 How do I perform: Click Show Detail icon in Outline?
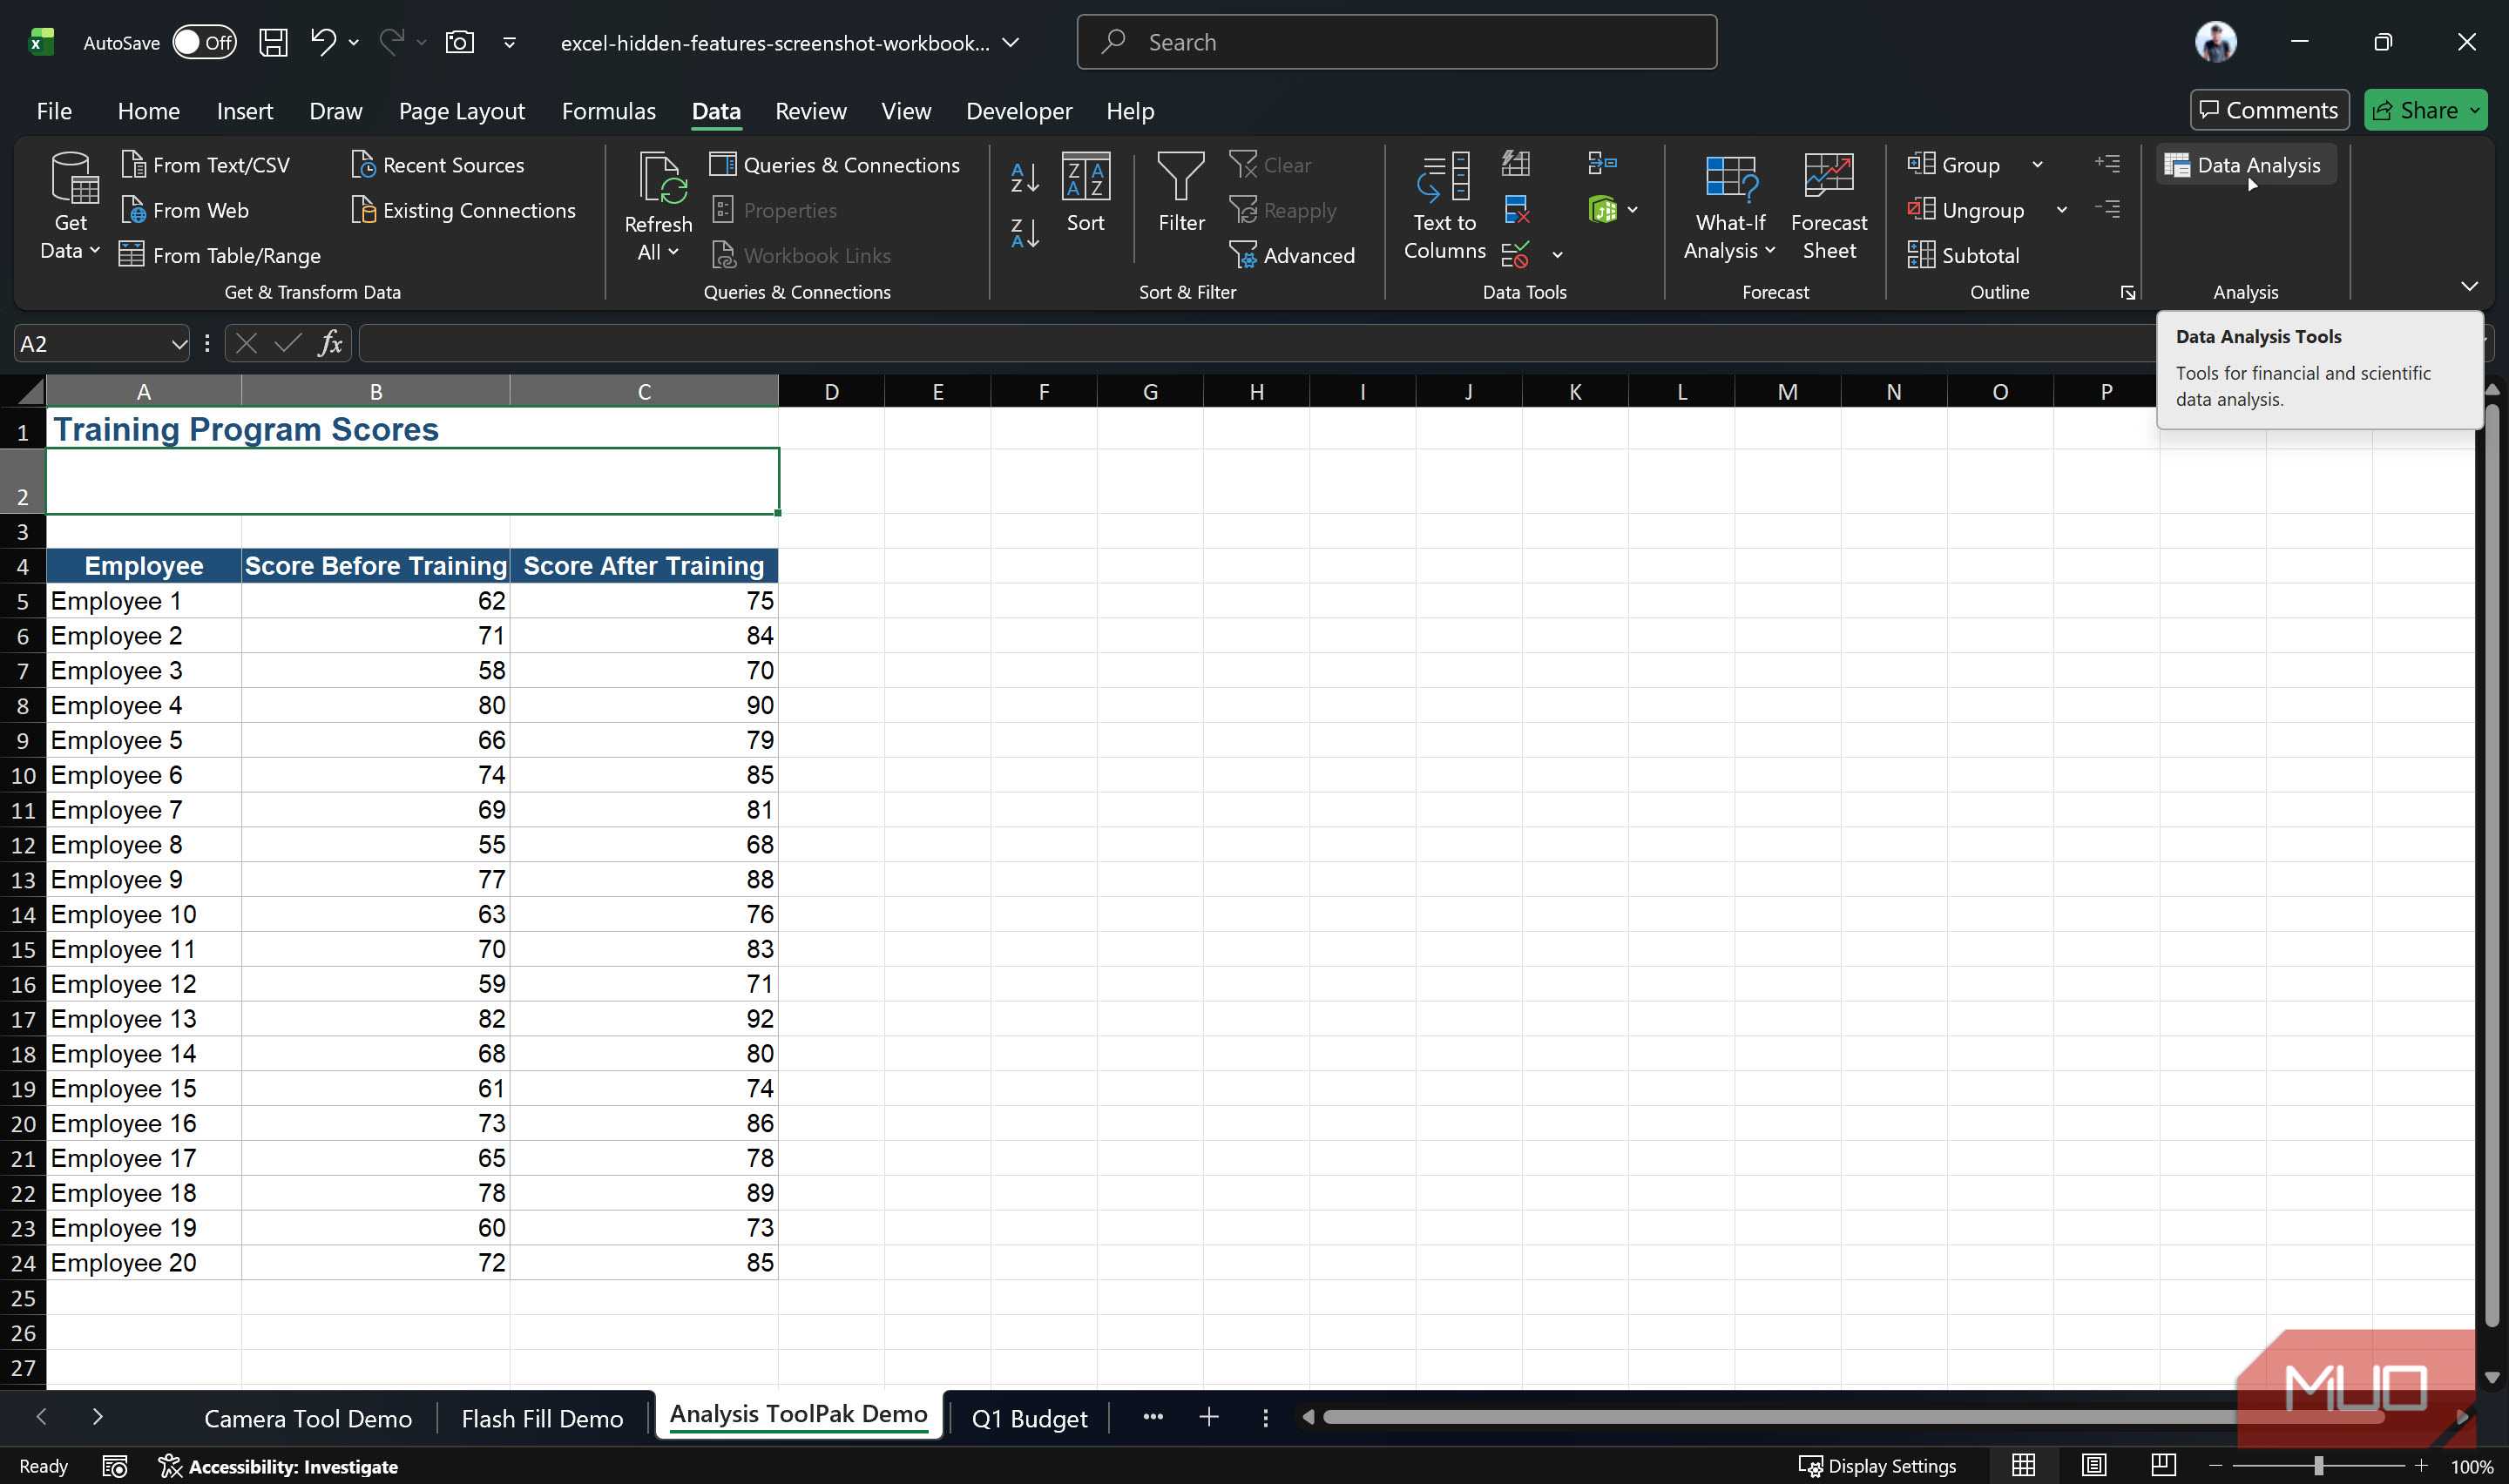pyautogui.click(x=2107, y=163)
